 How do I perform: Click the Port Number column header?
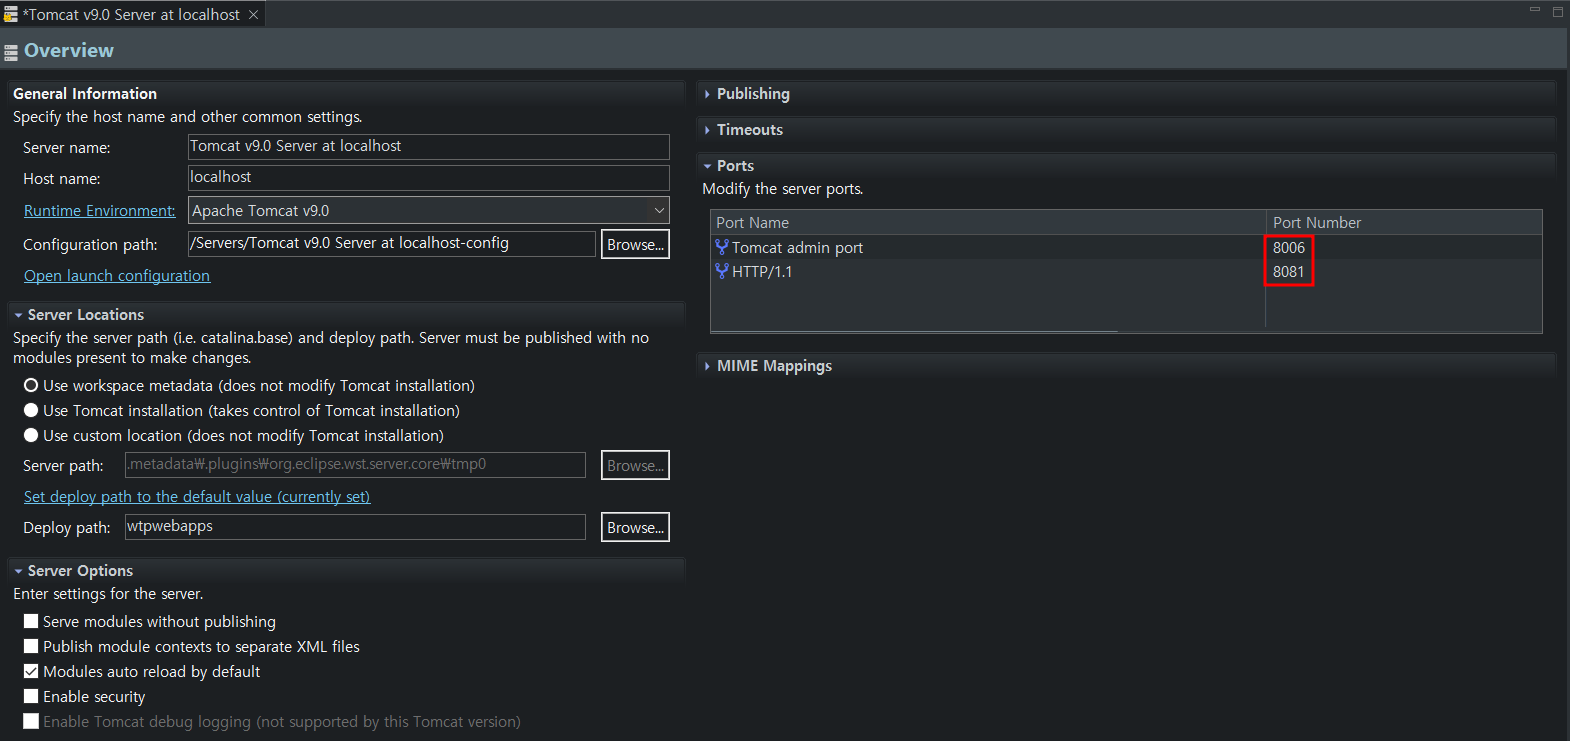coord(1404,222)
